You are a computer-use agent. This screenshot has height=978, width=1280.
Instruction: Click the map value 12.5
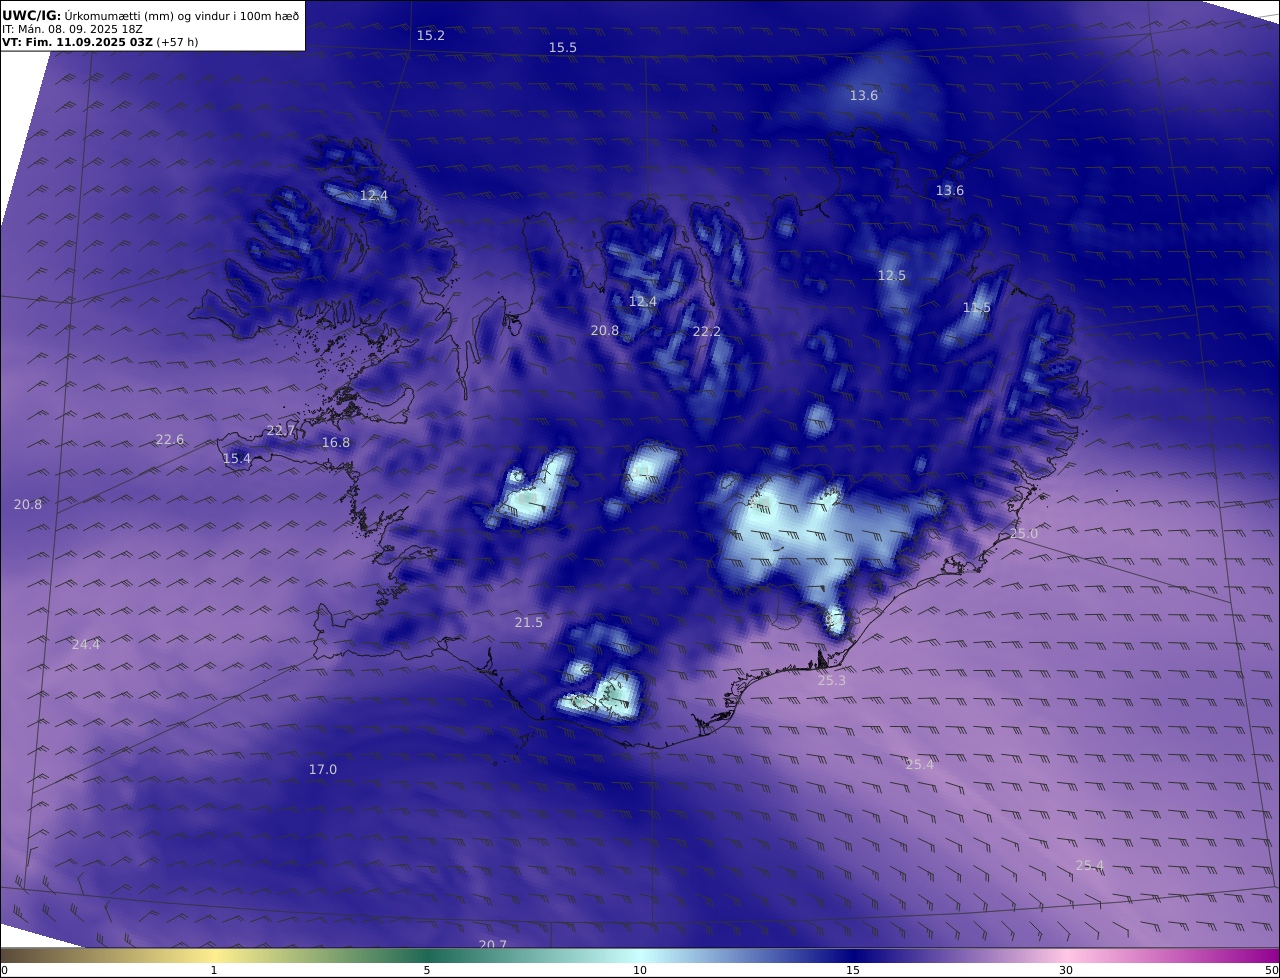[x=892, y=275]
